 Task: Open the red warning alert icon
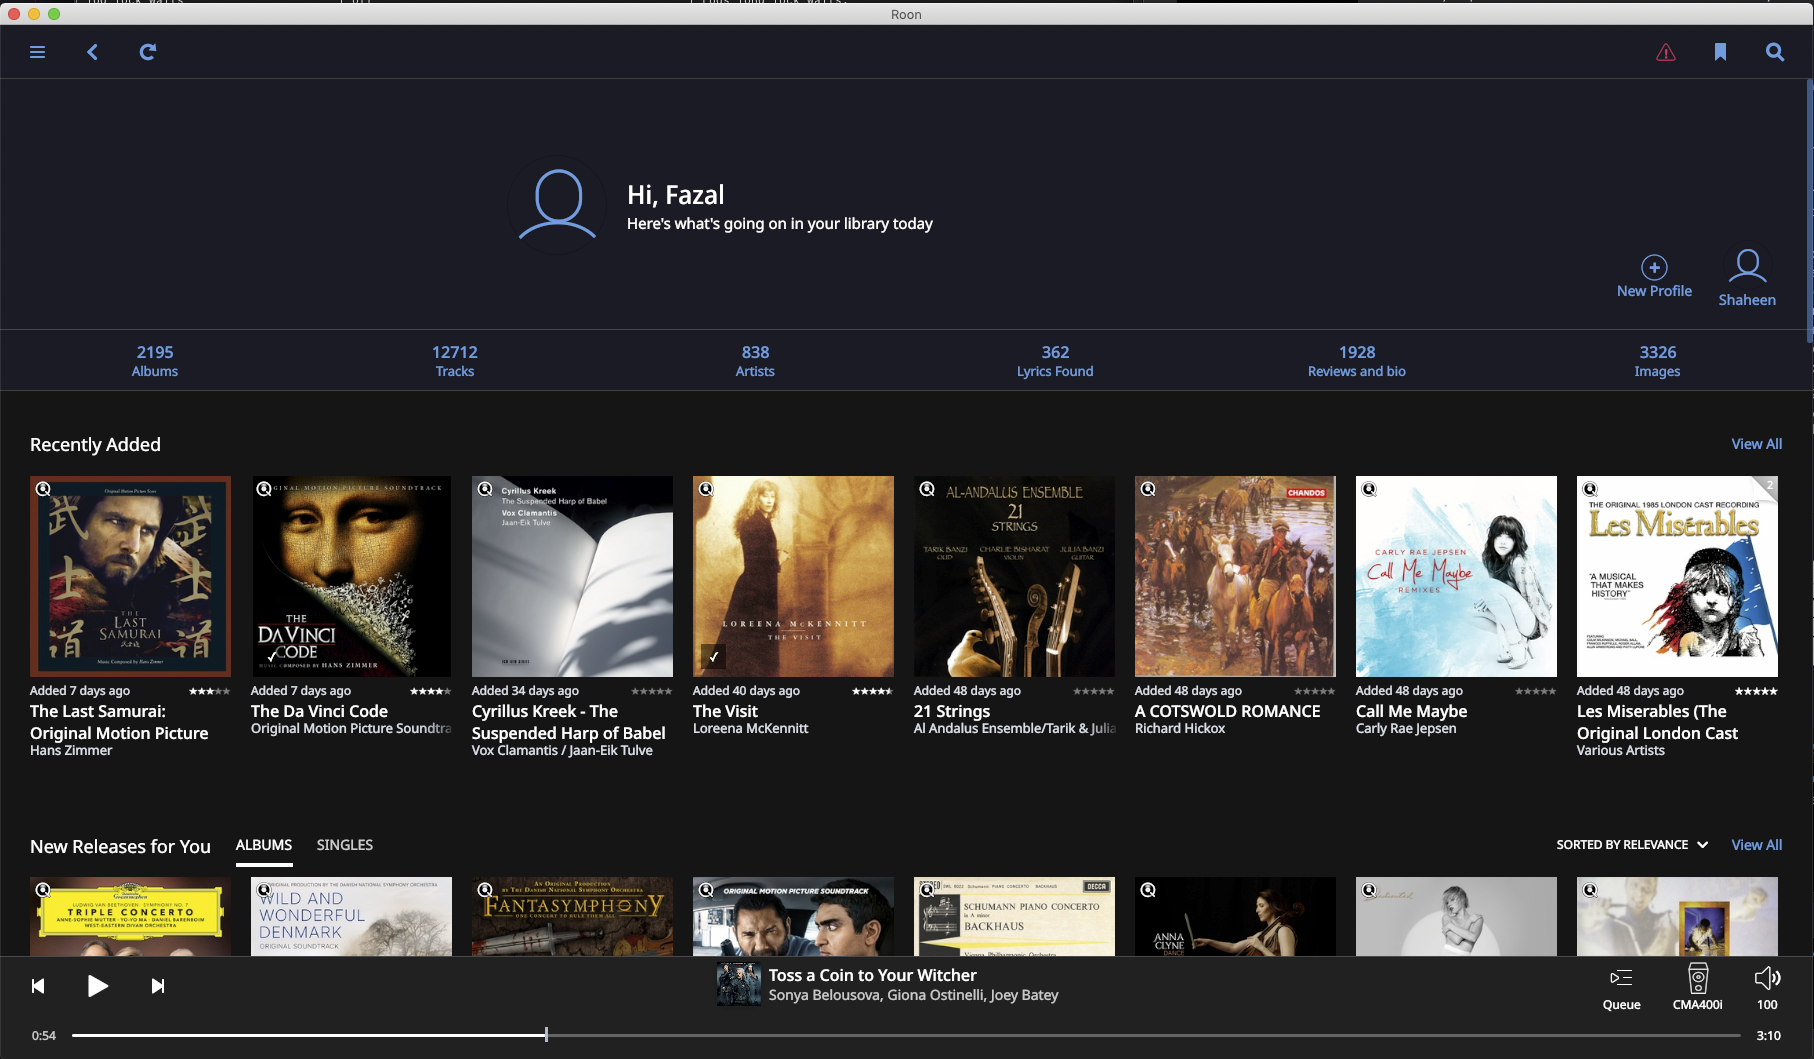point(1665,52)
